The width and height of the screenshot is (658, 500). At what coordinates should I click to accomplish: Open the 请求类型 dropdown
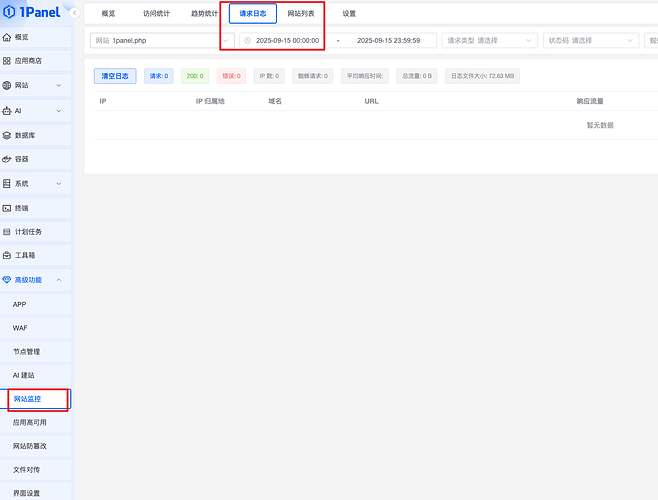(x=488, y=41)
